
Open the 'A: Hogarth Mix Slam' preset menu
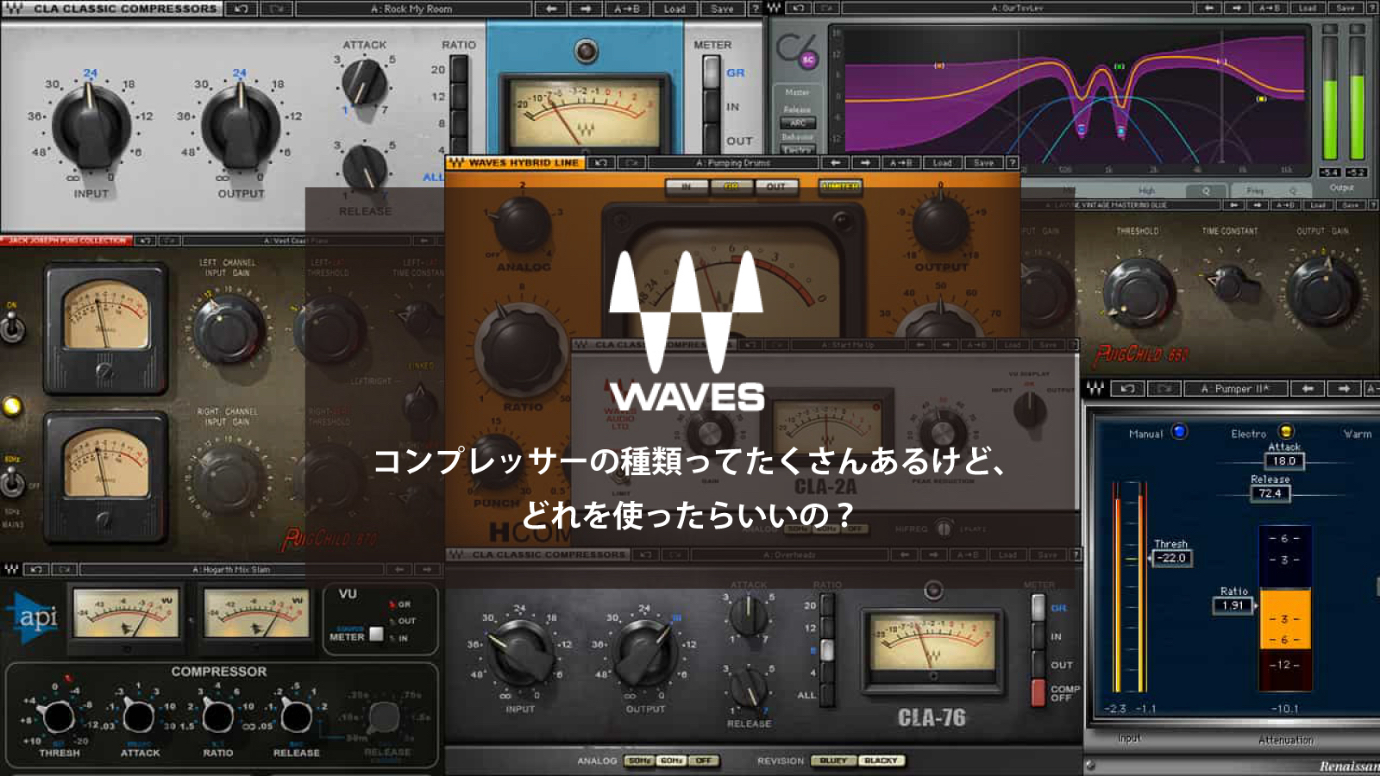click(x=230, y=570)
